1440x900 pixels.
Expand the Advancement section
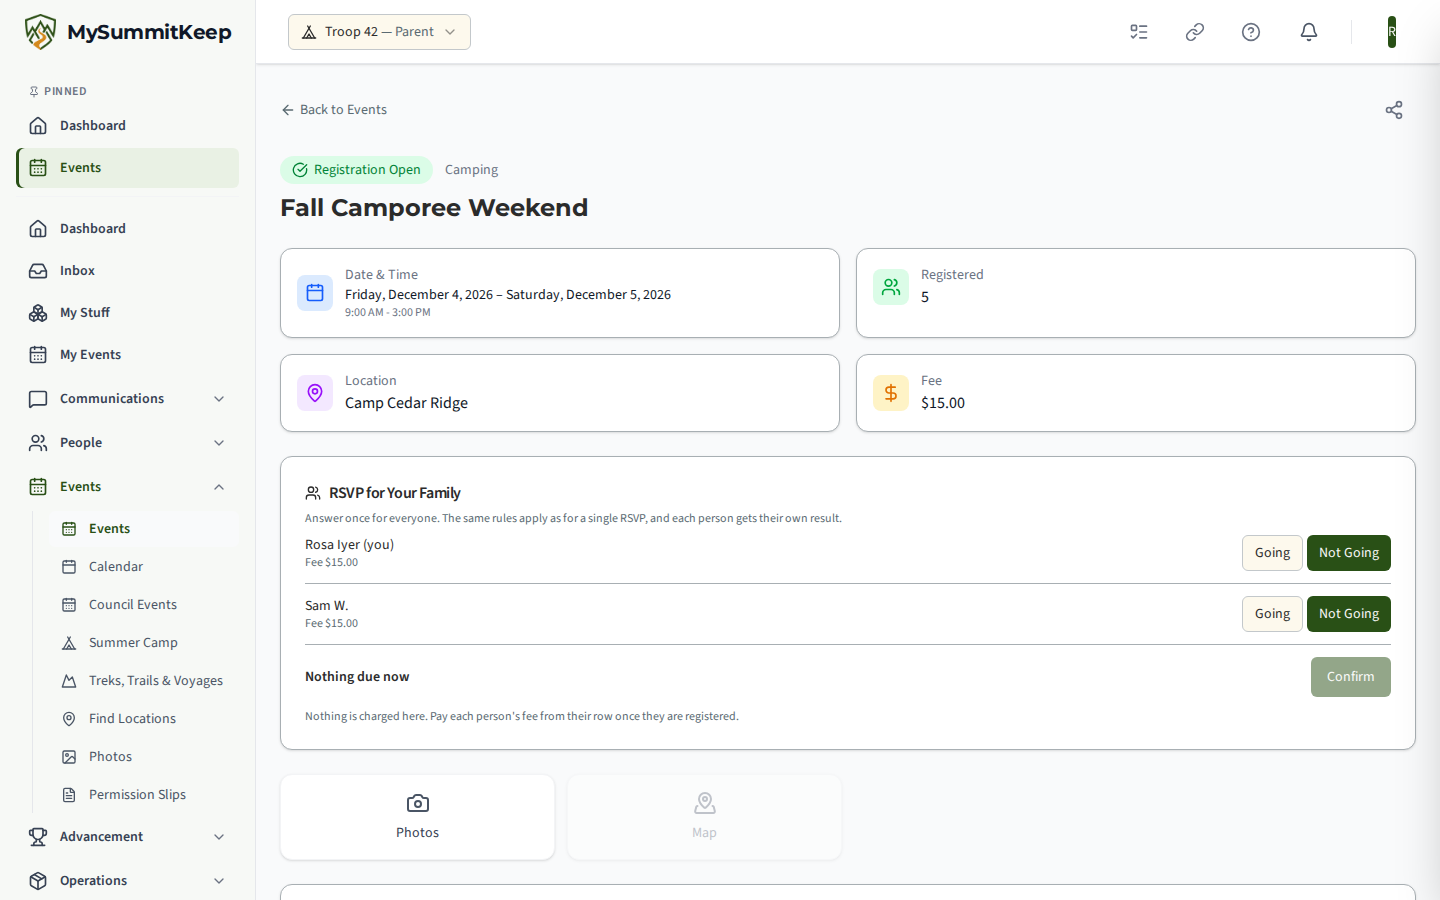(x=127, y=837)
